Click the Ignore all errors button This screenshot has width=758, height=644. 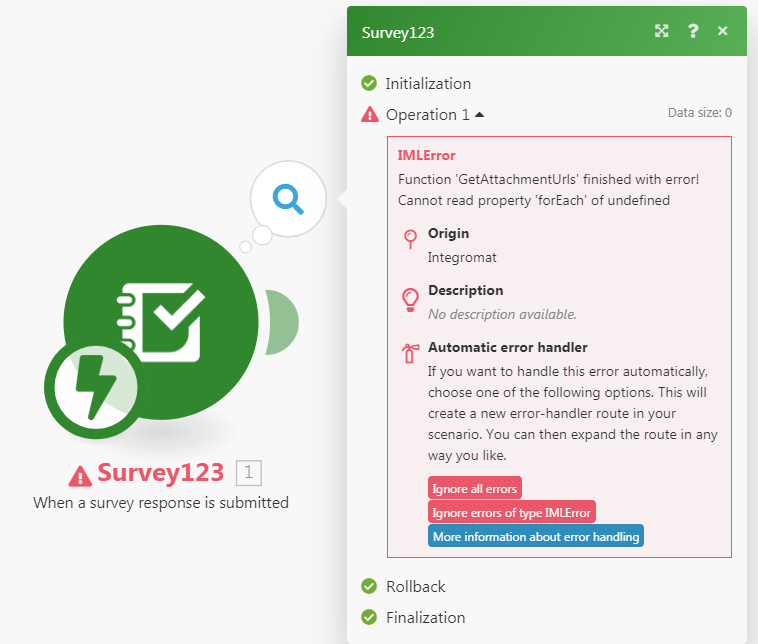click(475, 488)
